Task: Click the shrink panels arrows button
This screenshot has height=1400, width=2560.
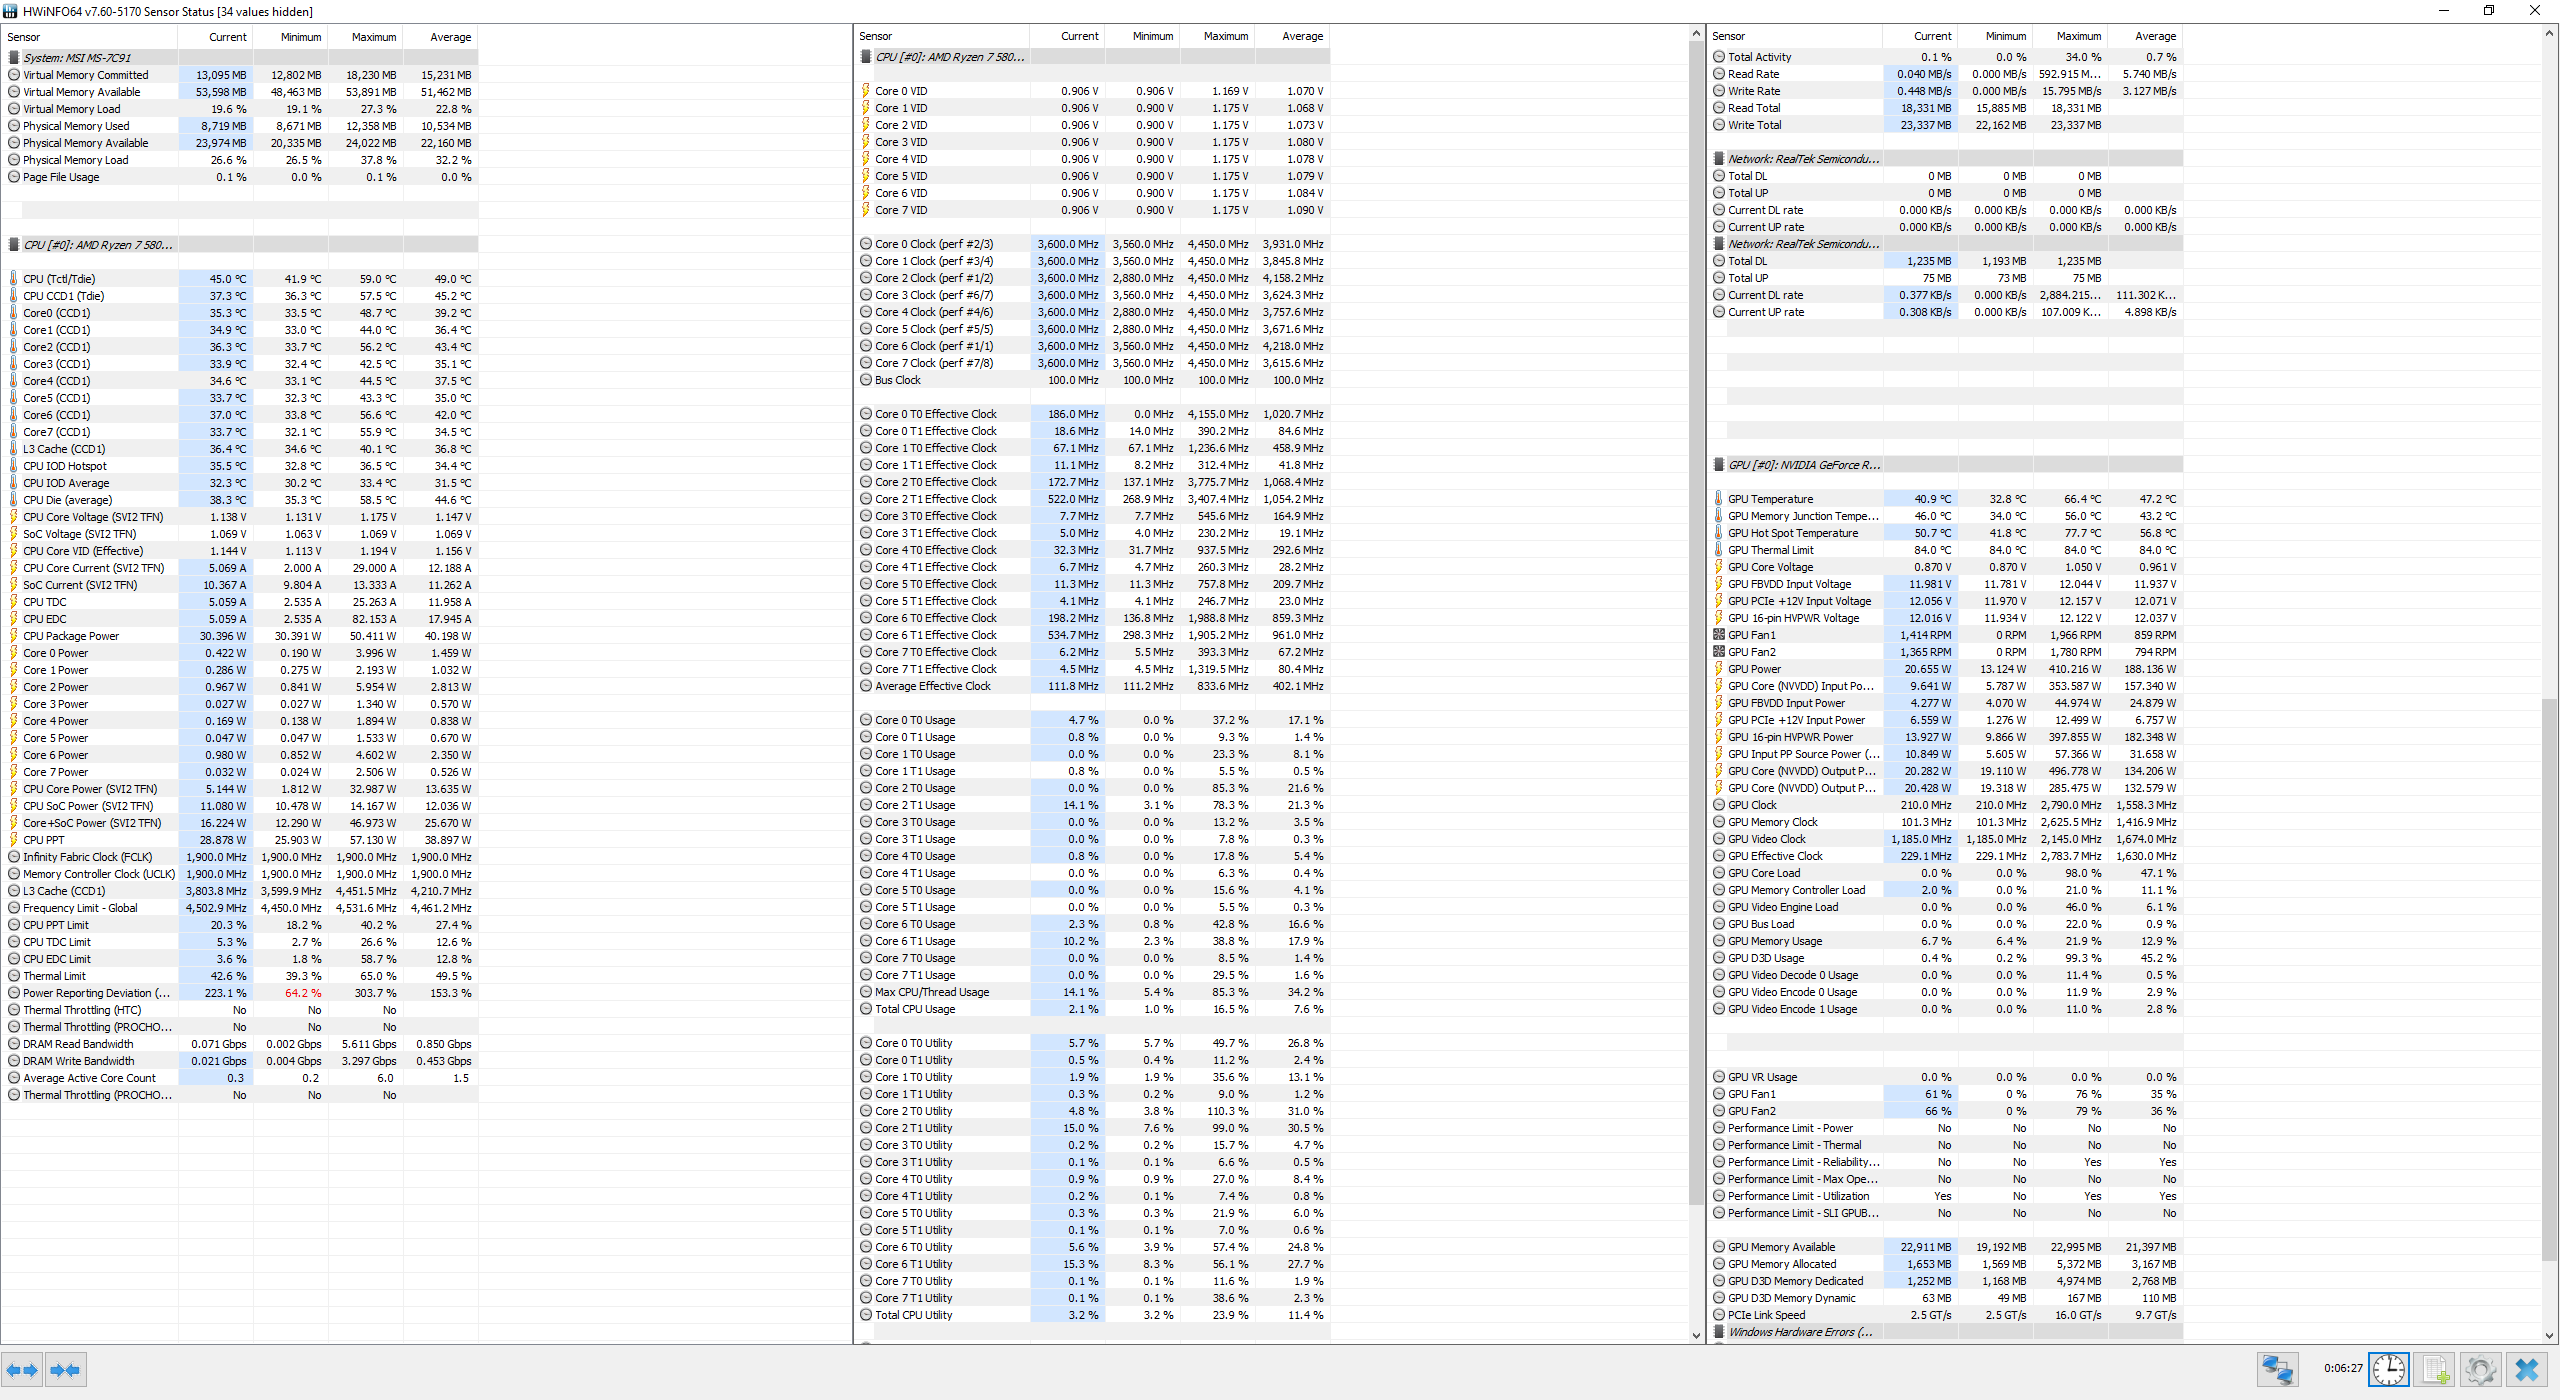Action: pos(65,1370)
